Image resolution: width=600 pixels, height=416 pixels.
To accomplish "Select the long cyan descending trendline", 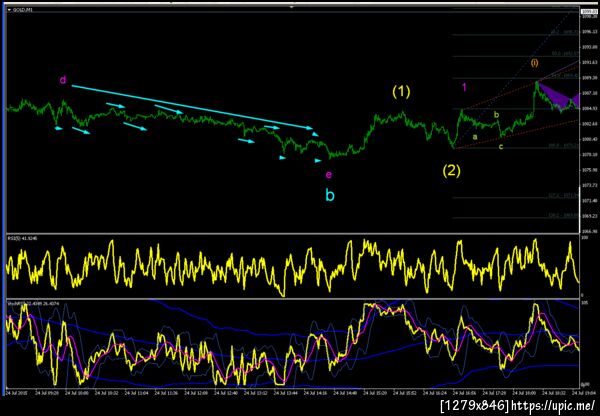I will 192,107.
